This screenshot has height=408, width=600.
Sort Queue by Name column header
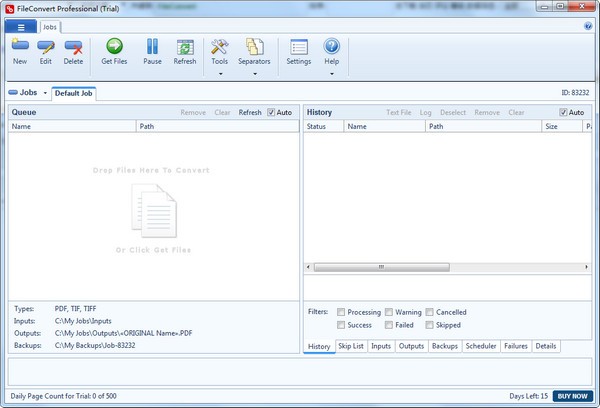[72, 126]
